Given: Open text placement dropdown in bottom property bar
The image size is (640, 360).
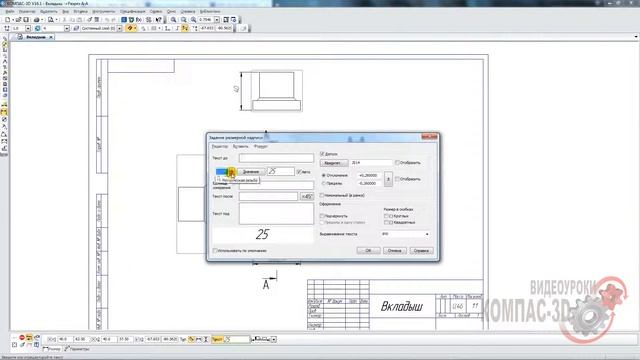Looking at the screenshot, I should coord(273,339).
